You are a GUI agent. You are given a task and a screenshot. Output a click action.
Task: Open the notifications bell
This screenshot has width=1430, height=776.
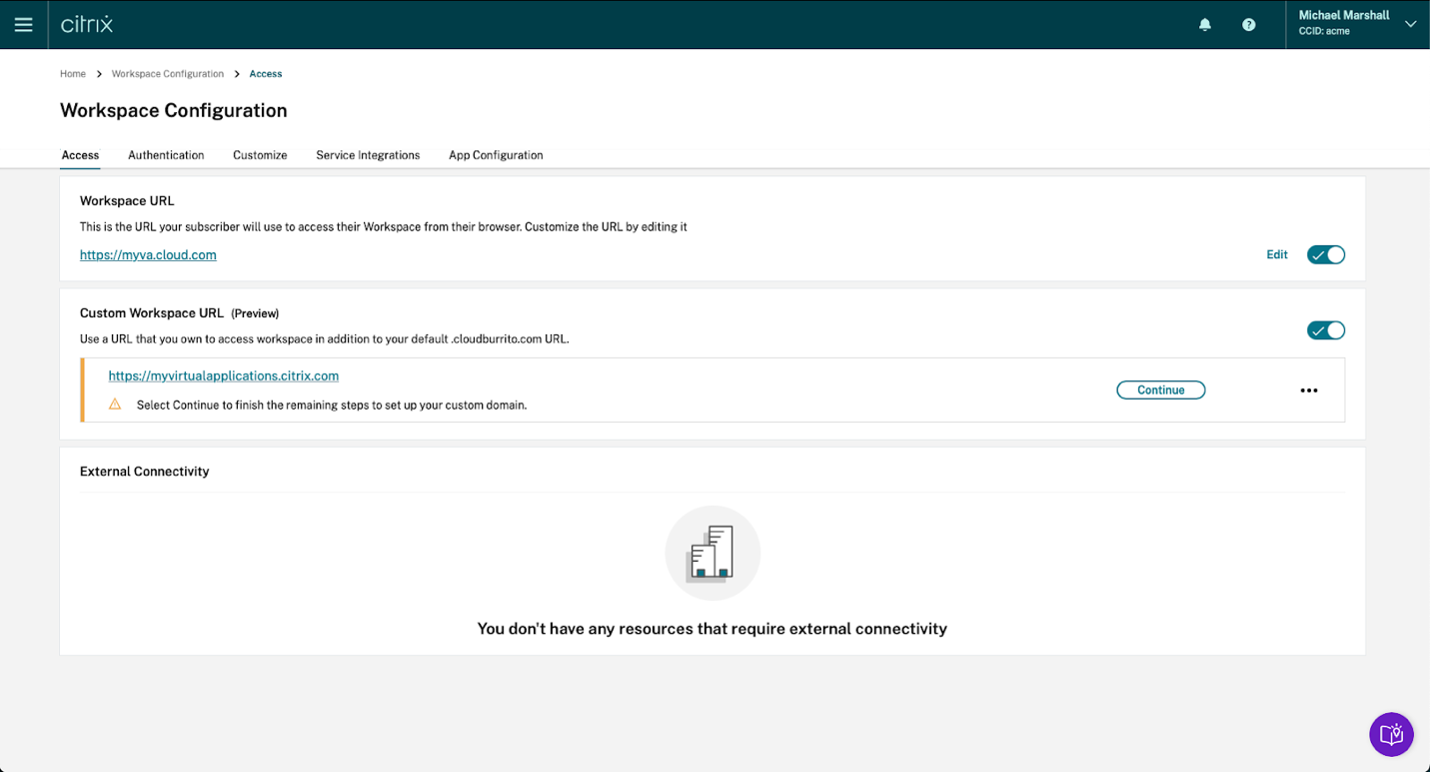pos(1205,25)
